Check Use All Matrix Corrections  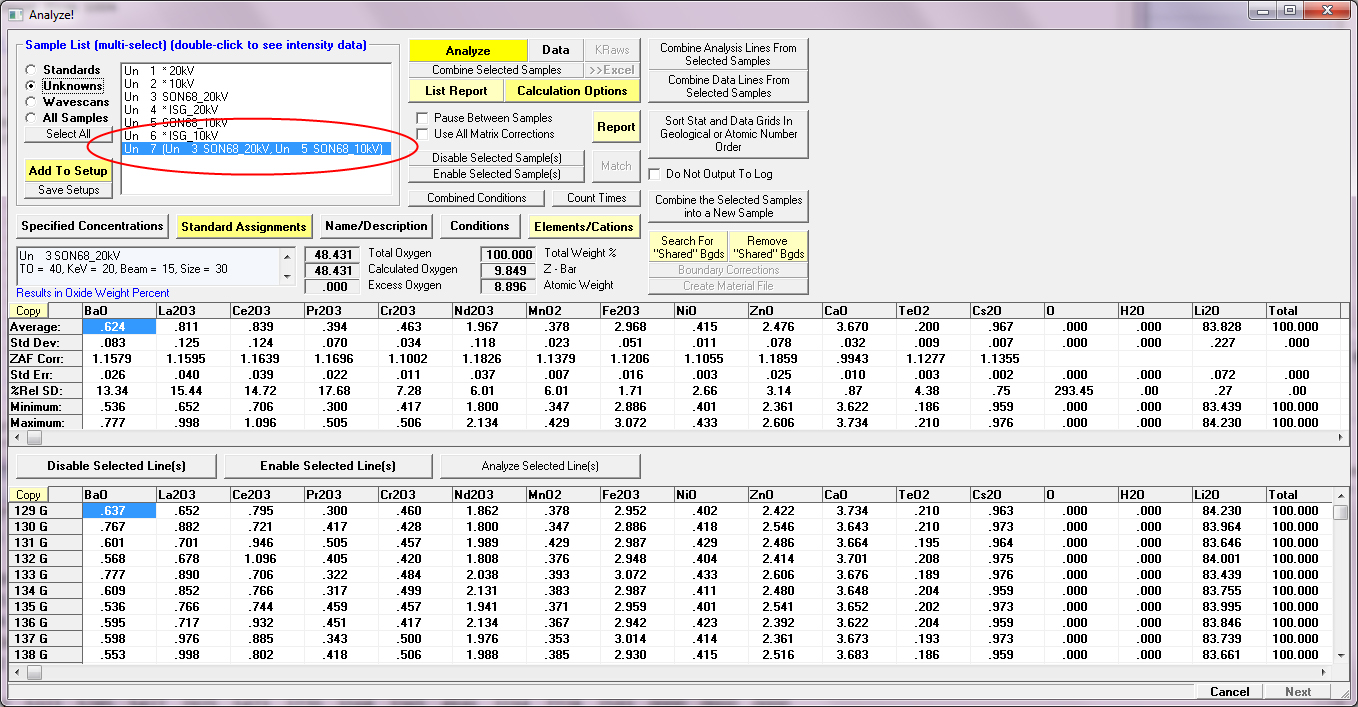(x=422, y=134)
